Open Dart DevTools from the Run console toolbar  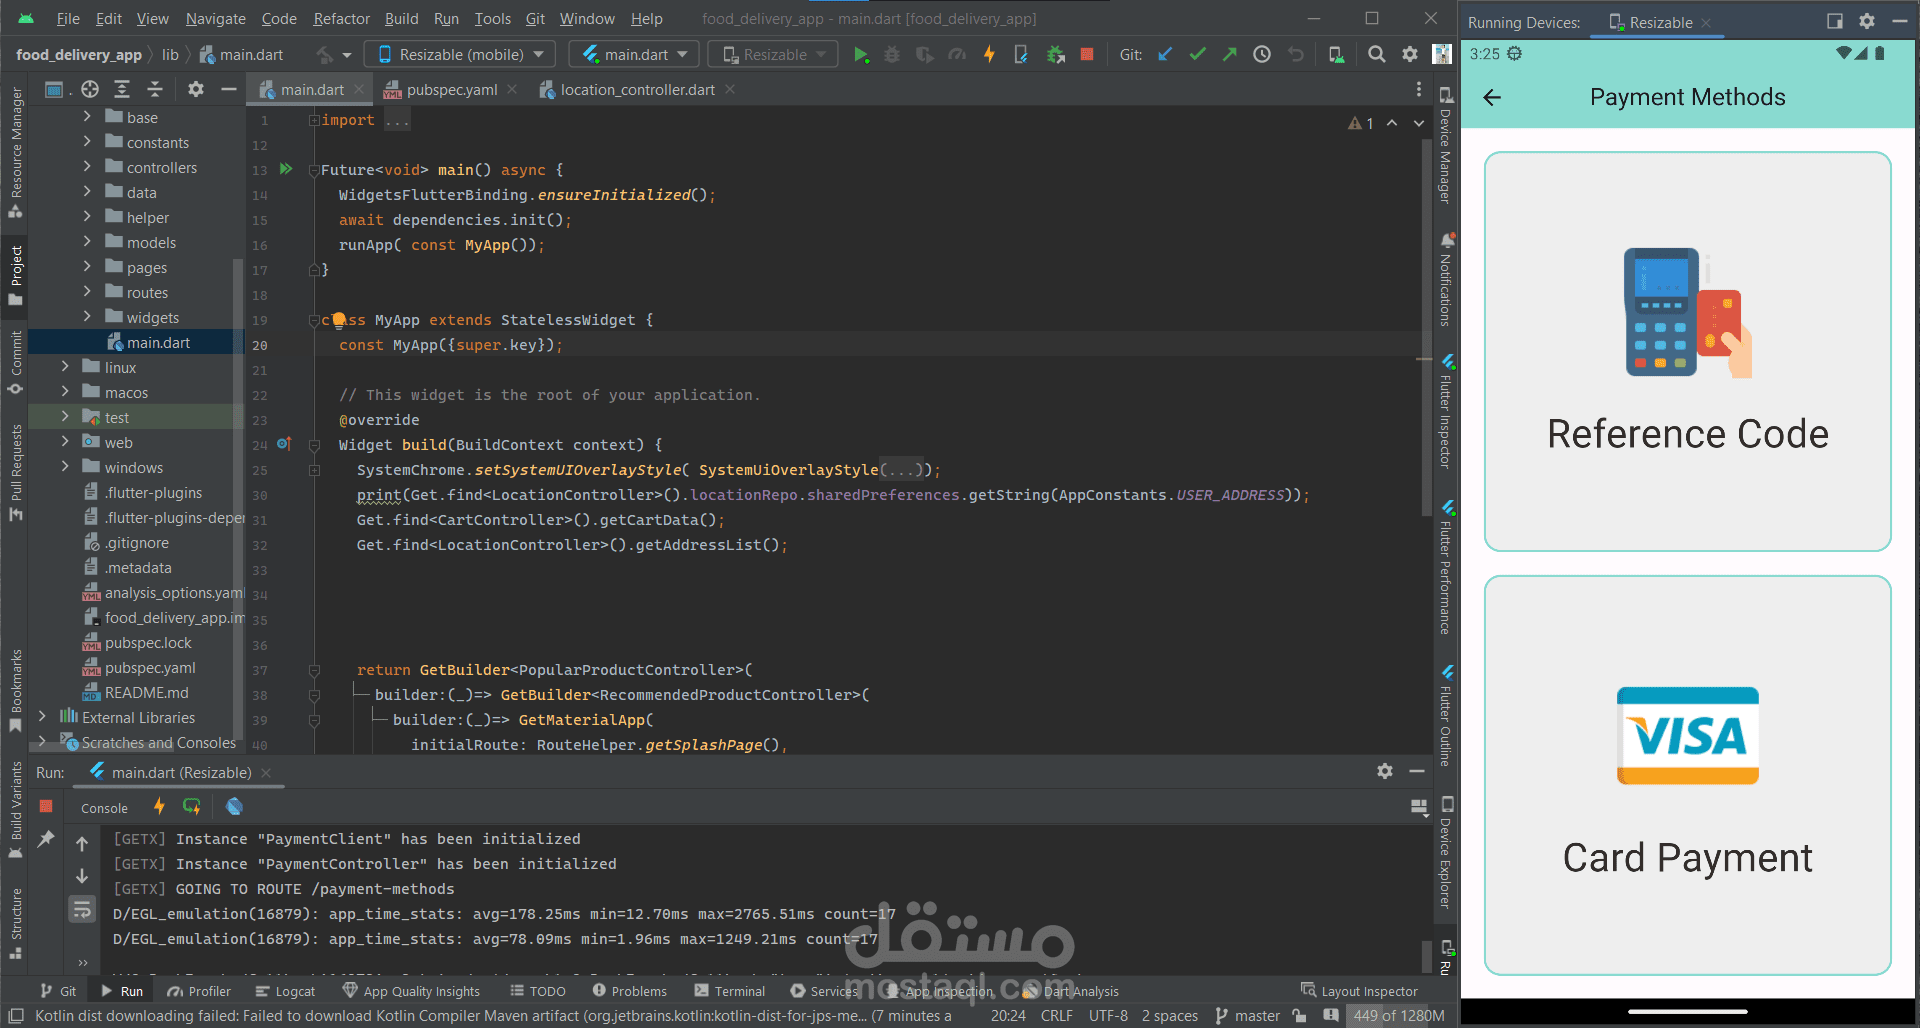click(x=234, y=807)
